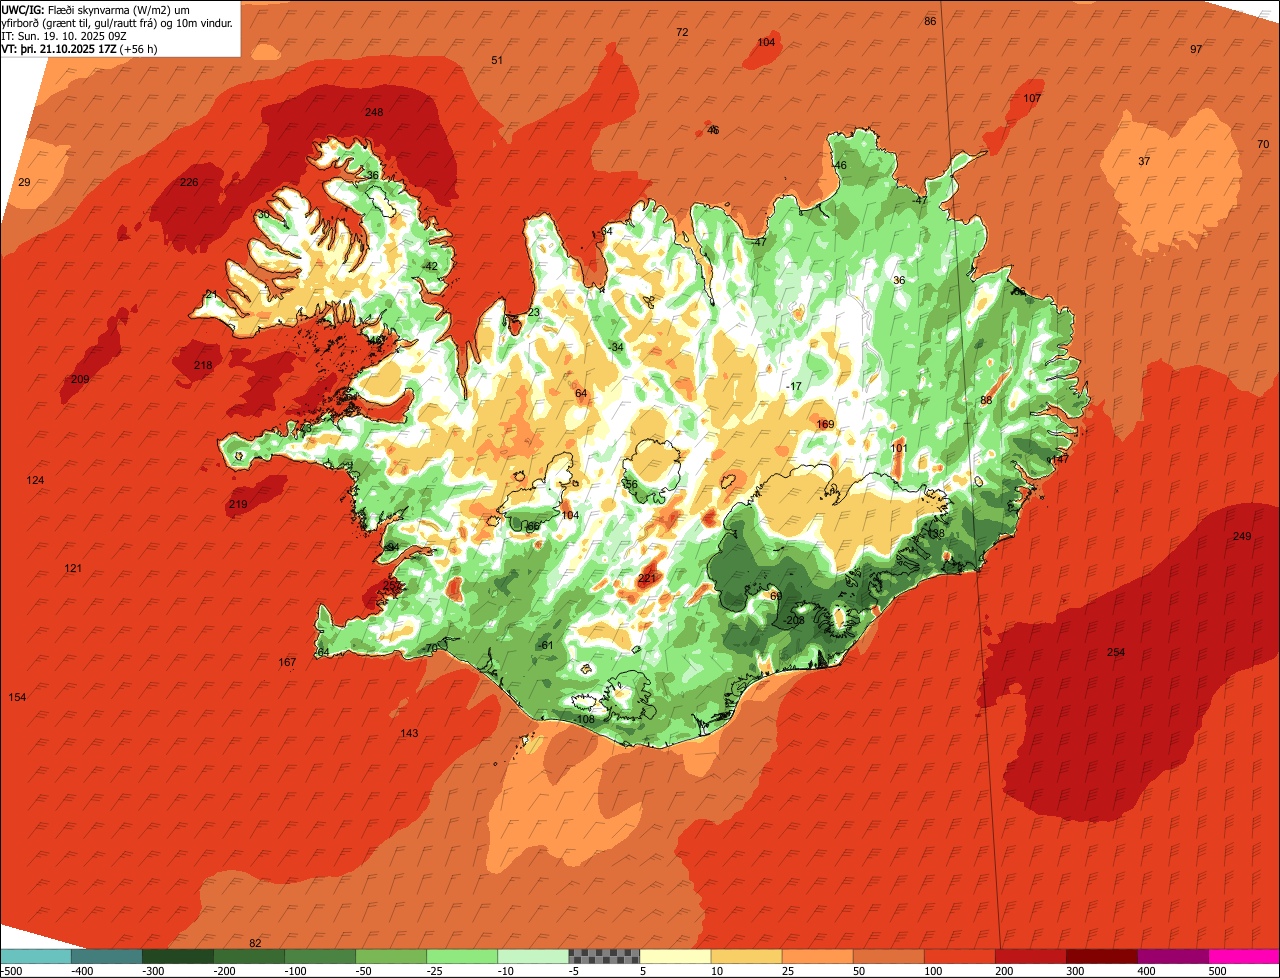Click the valid time text 'VT: þri. 21.10.2025 17Z (+56 h)'
This screenshot has height=978, width=1280.
(x=80, y=48)
